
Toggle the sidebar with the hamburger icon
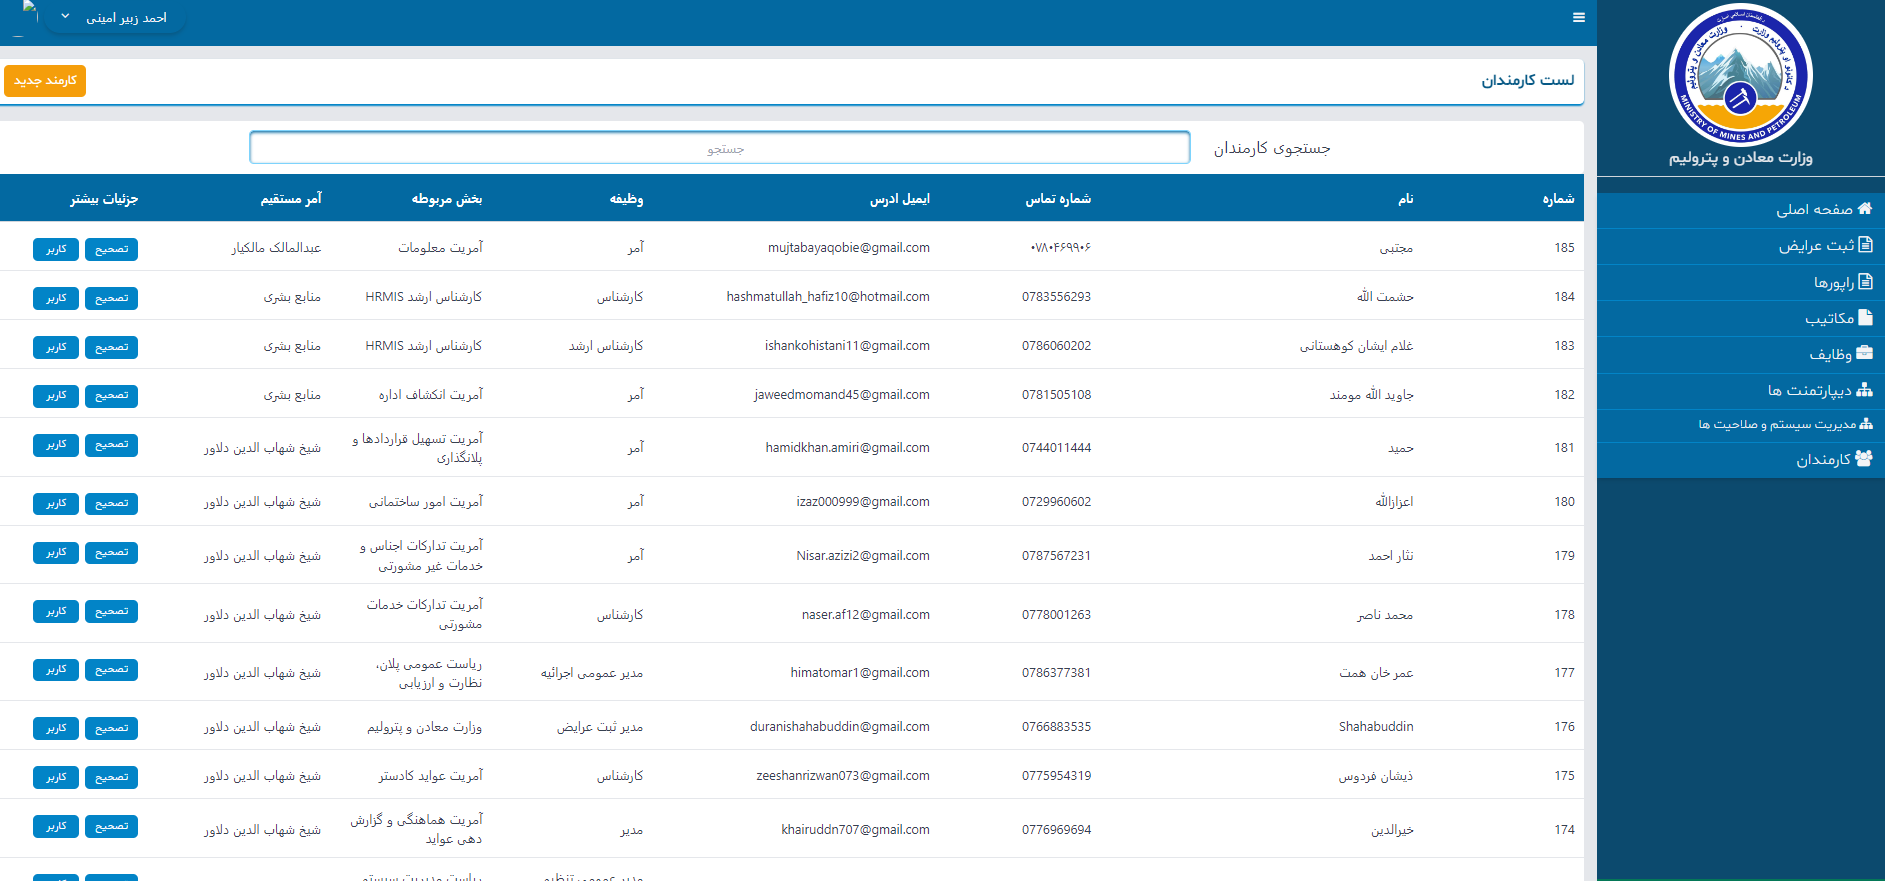click(1579, 17)
